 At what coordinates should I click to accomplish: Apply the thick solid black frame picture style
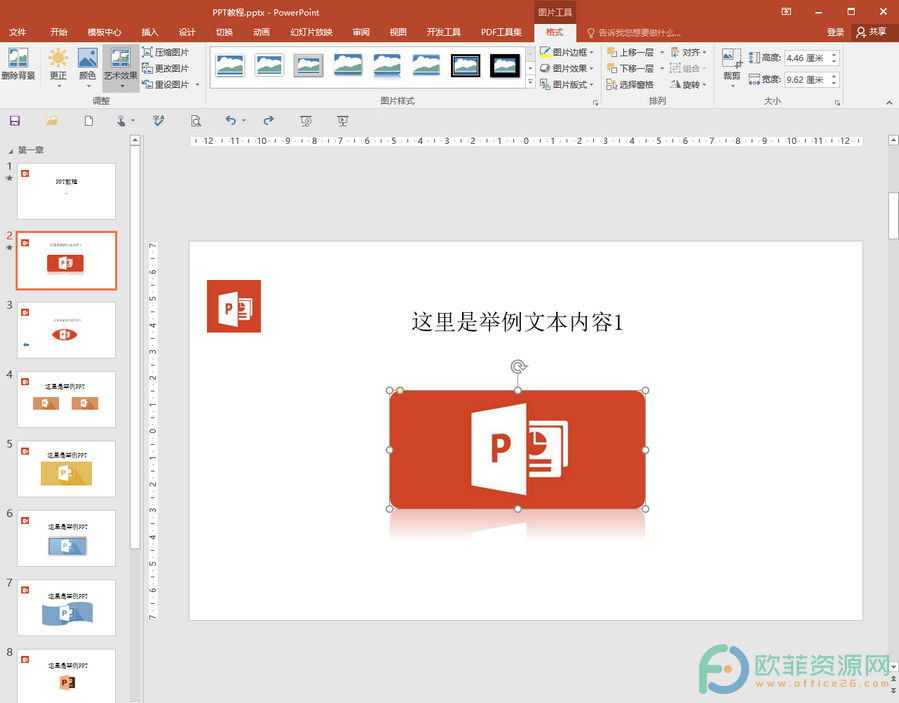pyautogui.click(x=505, y=65)
